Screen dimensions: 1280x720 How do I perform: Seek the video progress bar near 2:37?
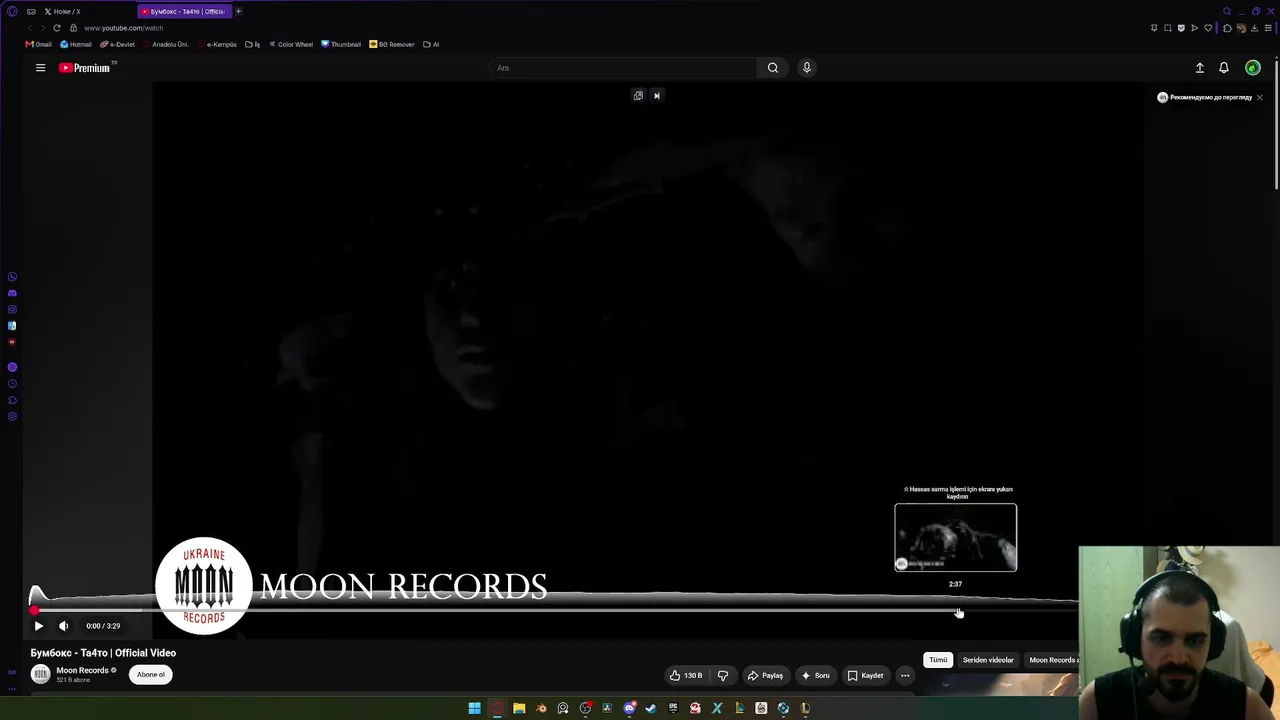point(956,611)
